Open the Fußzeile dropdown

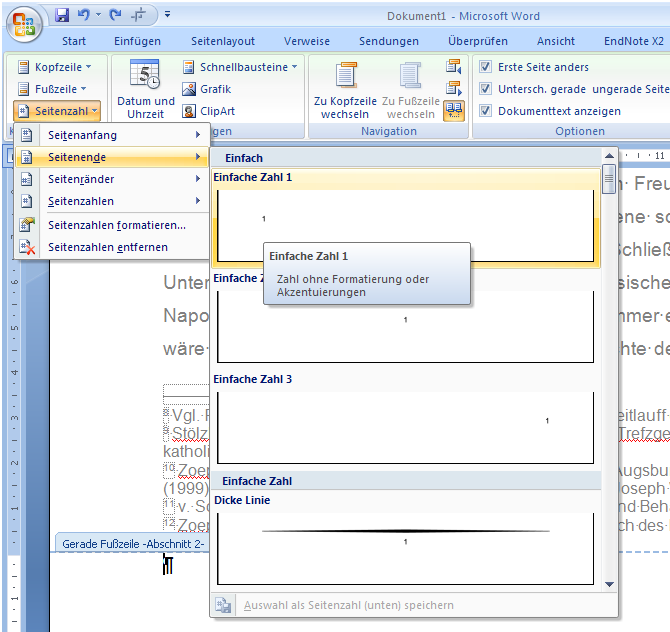[x=52, y=89]
